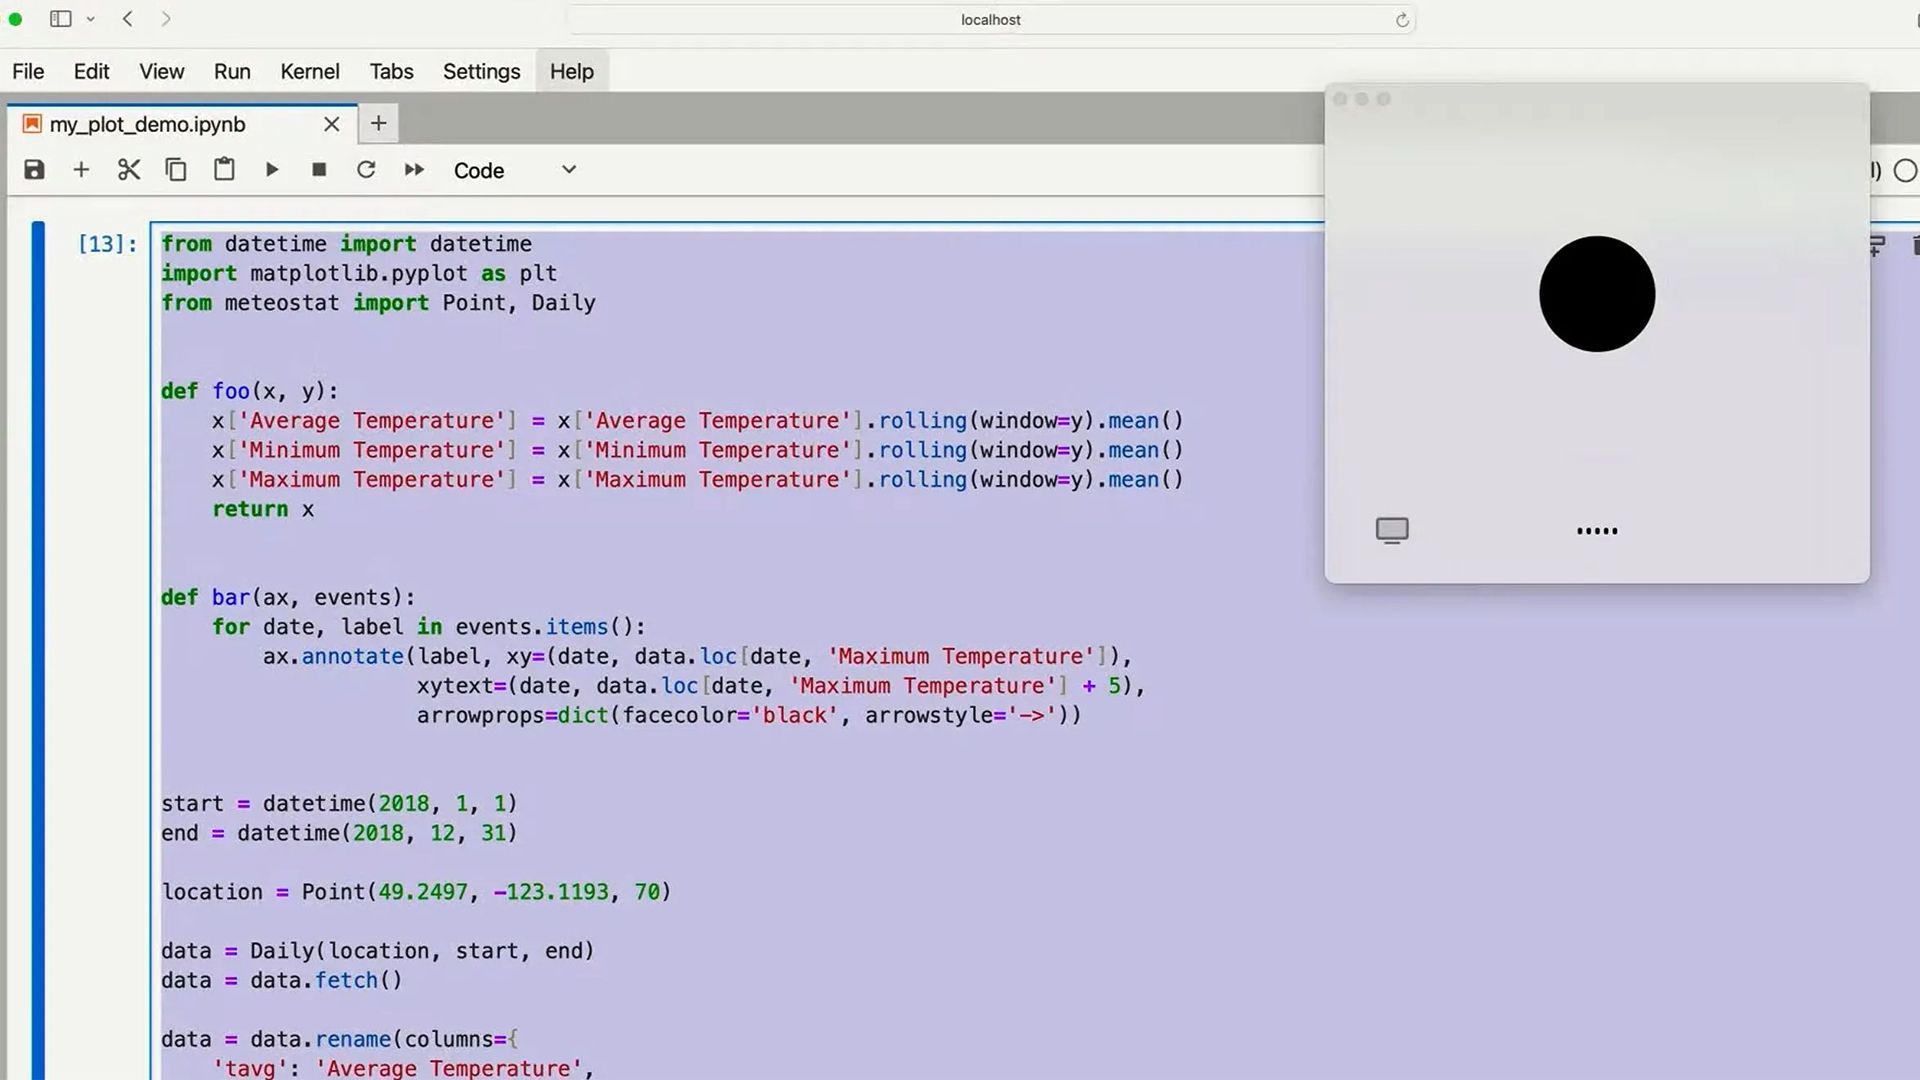Open a new launcher tab with the plus button
Screen dimensions: 1920x1080
[378, 123]
